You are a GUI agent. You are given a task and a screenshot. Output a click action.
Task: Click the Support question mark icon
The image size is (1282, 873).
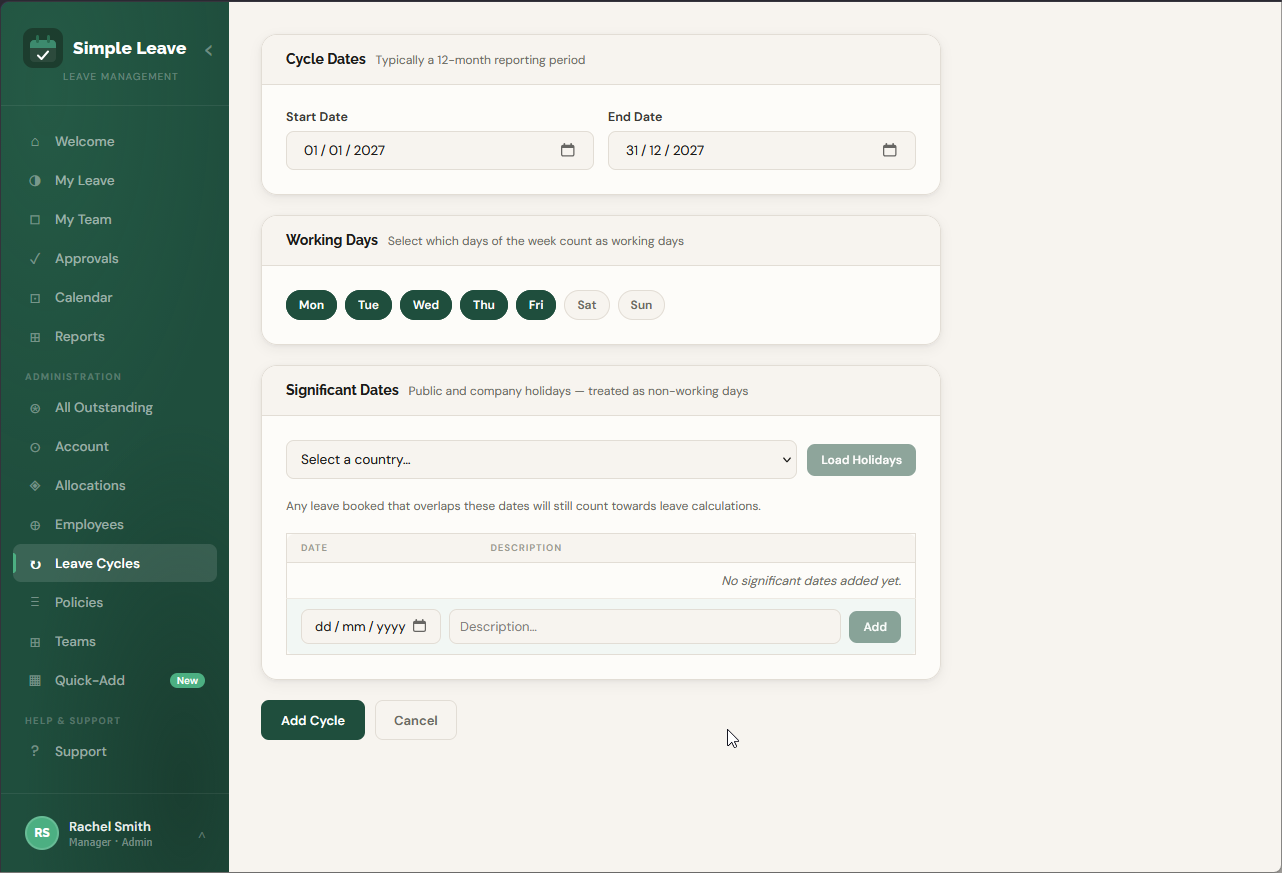35,752
